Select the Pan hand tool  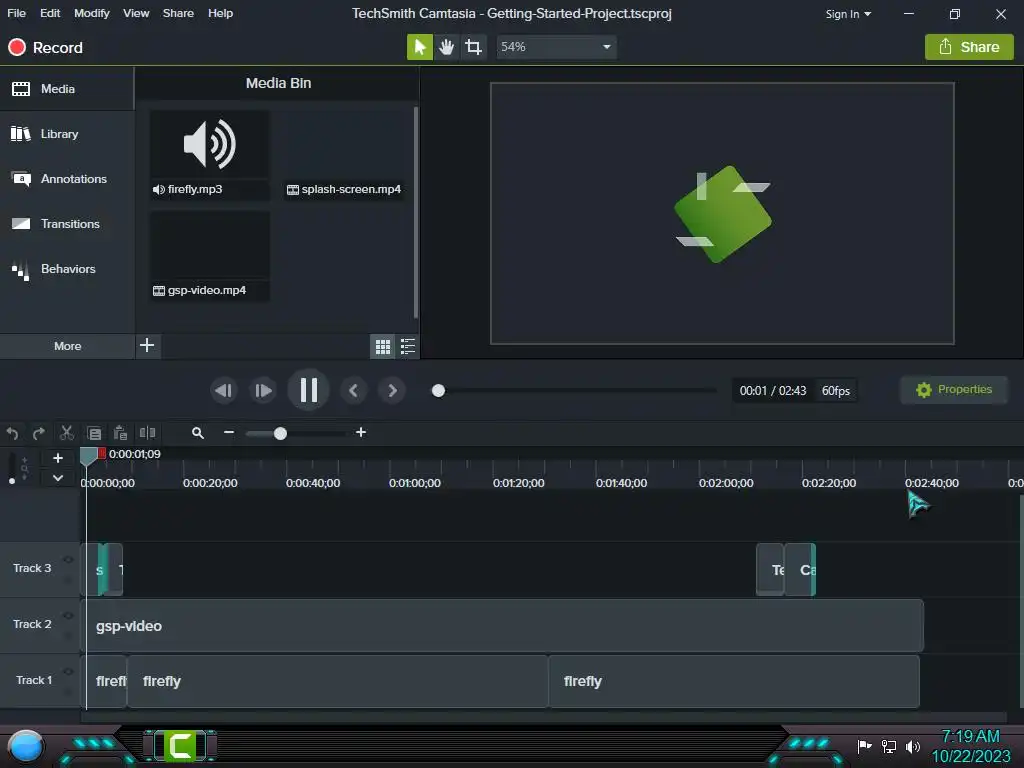tap(447, 47)
